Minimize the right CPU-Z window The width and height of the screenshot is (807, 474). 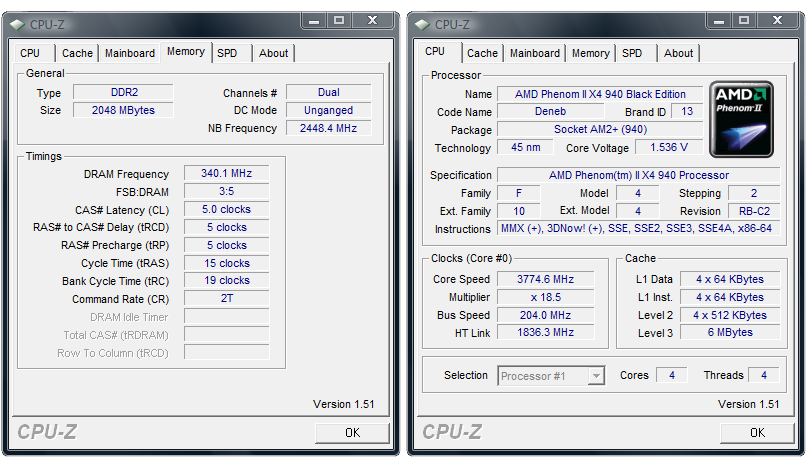click(x=719, y=21)
